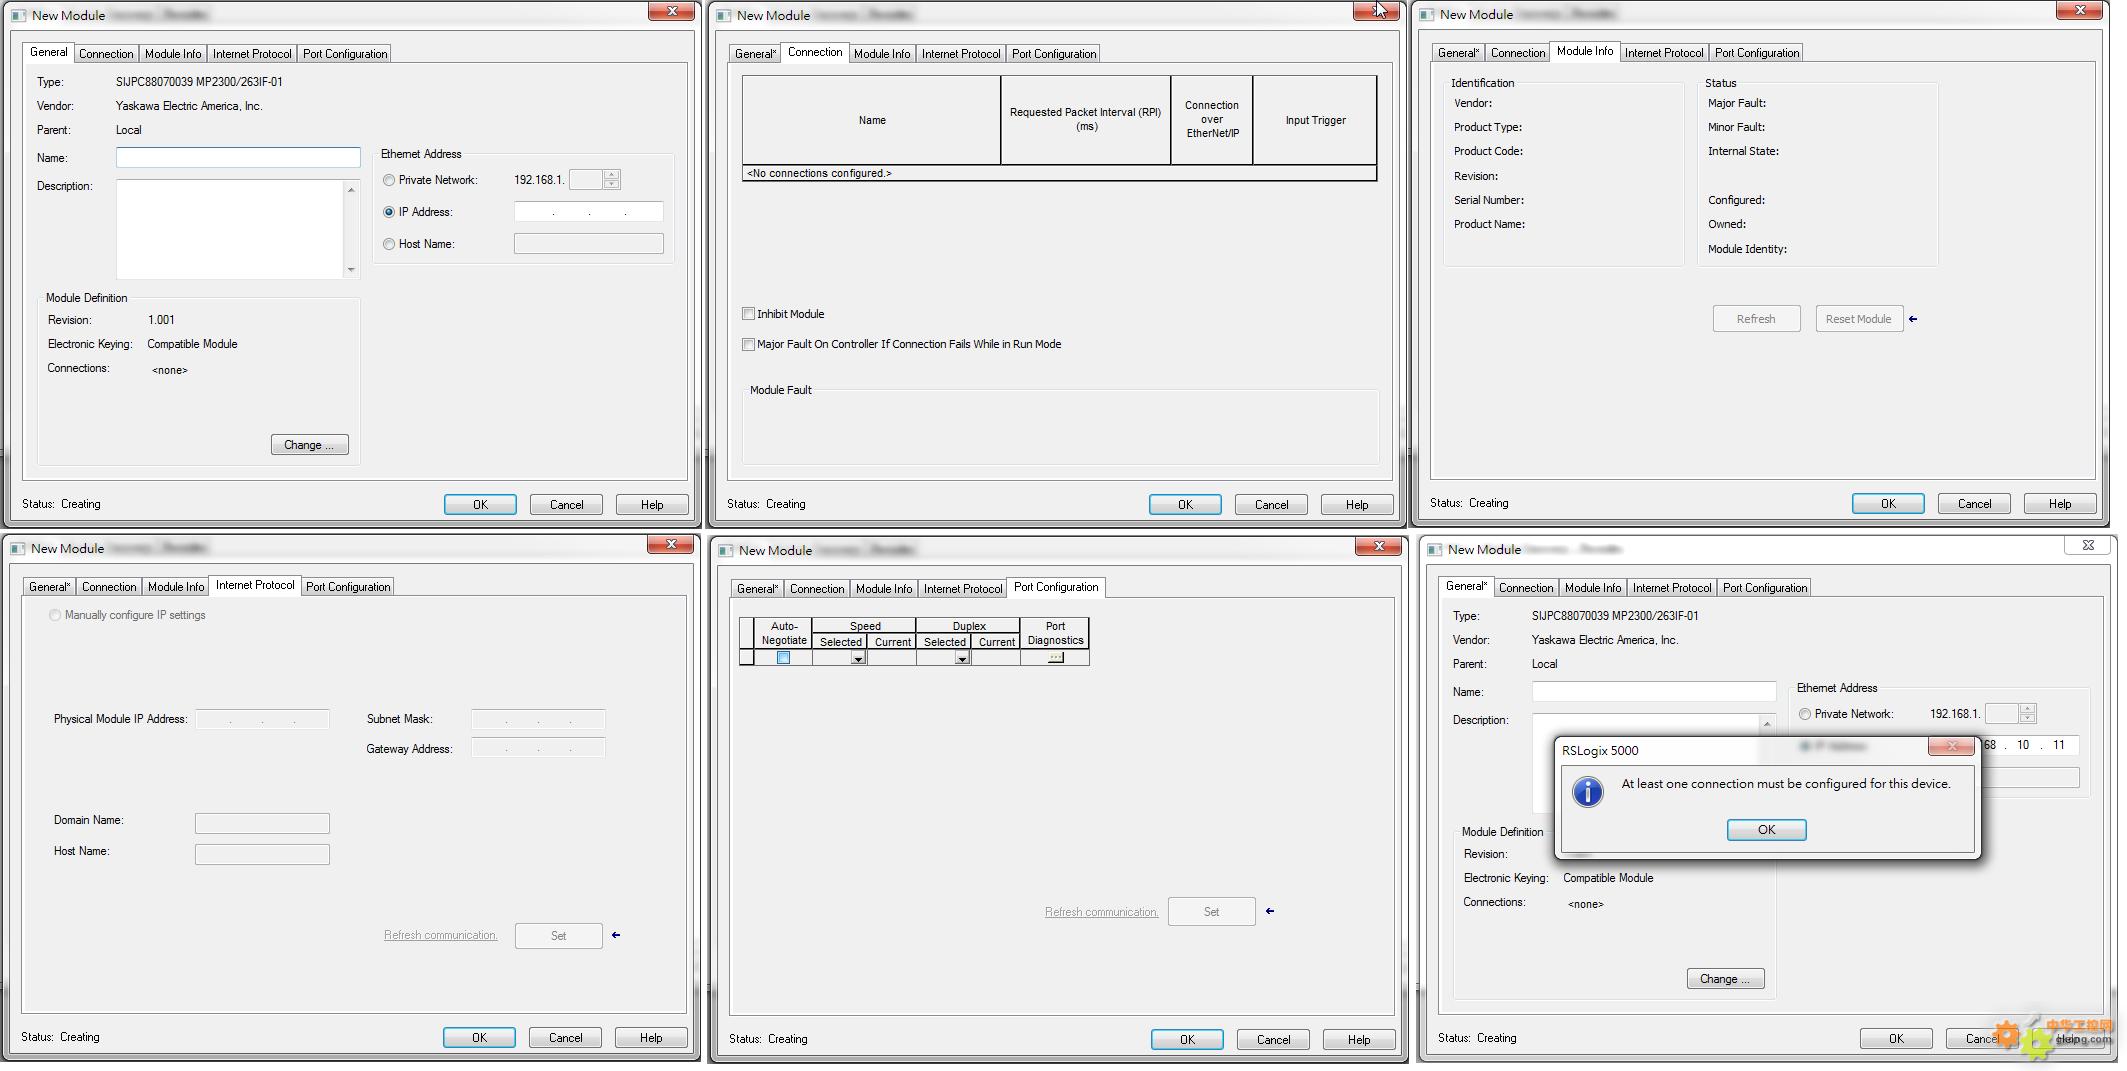Click Help in the Port Configuration-tab window
This screenshot has width=2127, height=1071.
(1359, 1040)
